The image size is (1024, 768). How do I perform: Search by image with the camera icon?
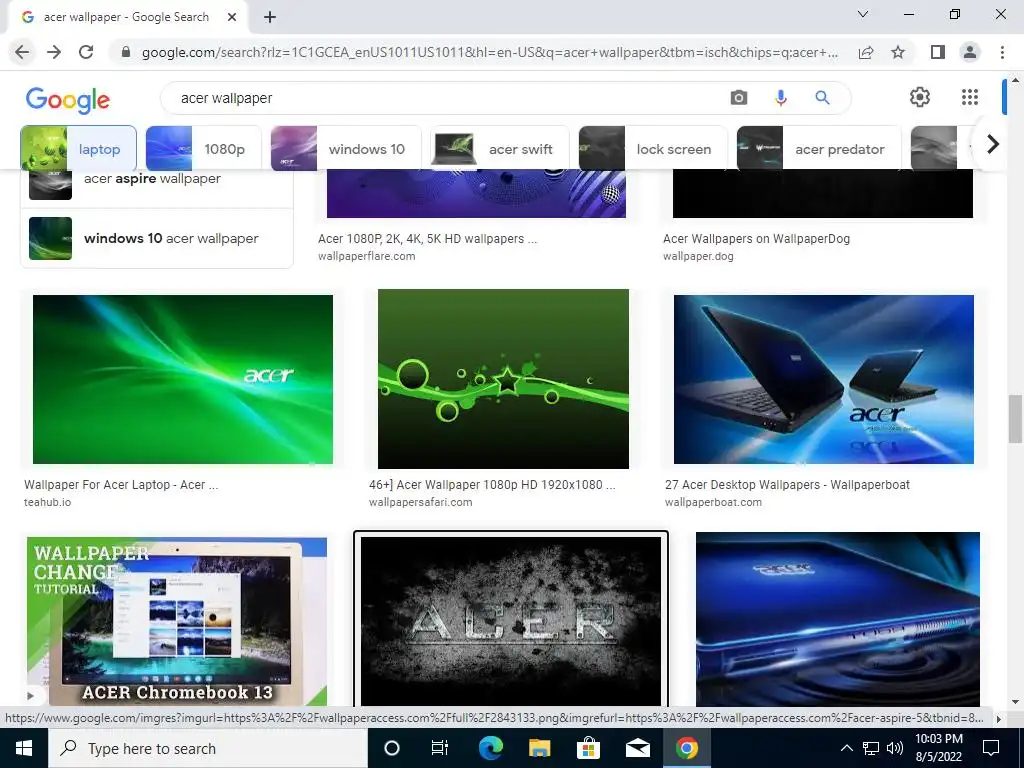(x=739, y=98)
